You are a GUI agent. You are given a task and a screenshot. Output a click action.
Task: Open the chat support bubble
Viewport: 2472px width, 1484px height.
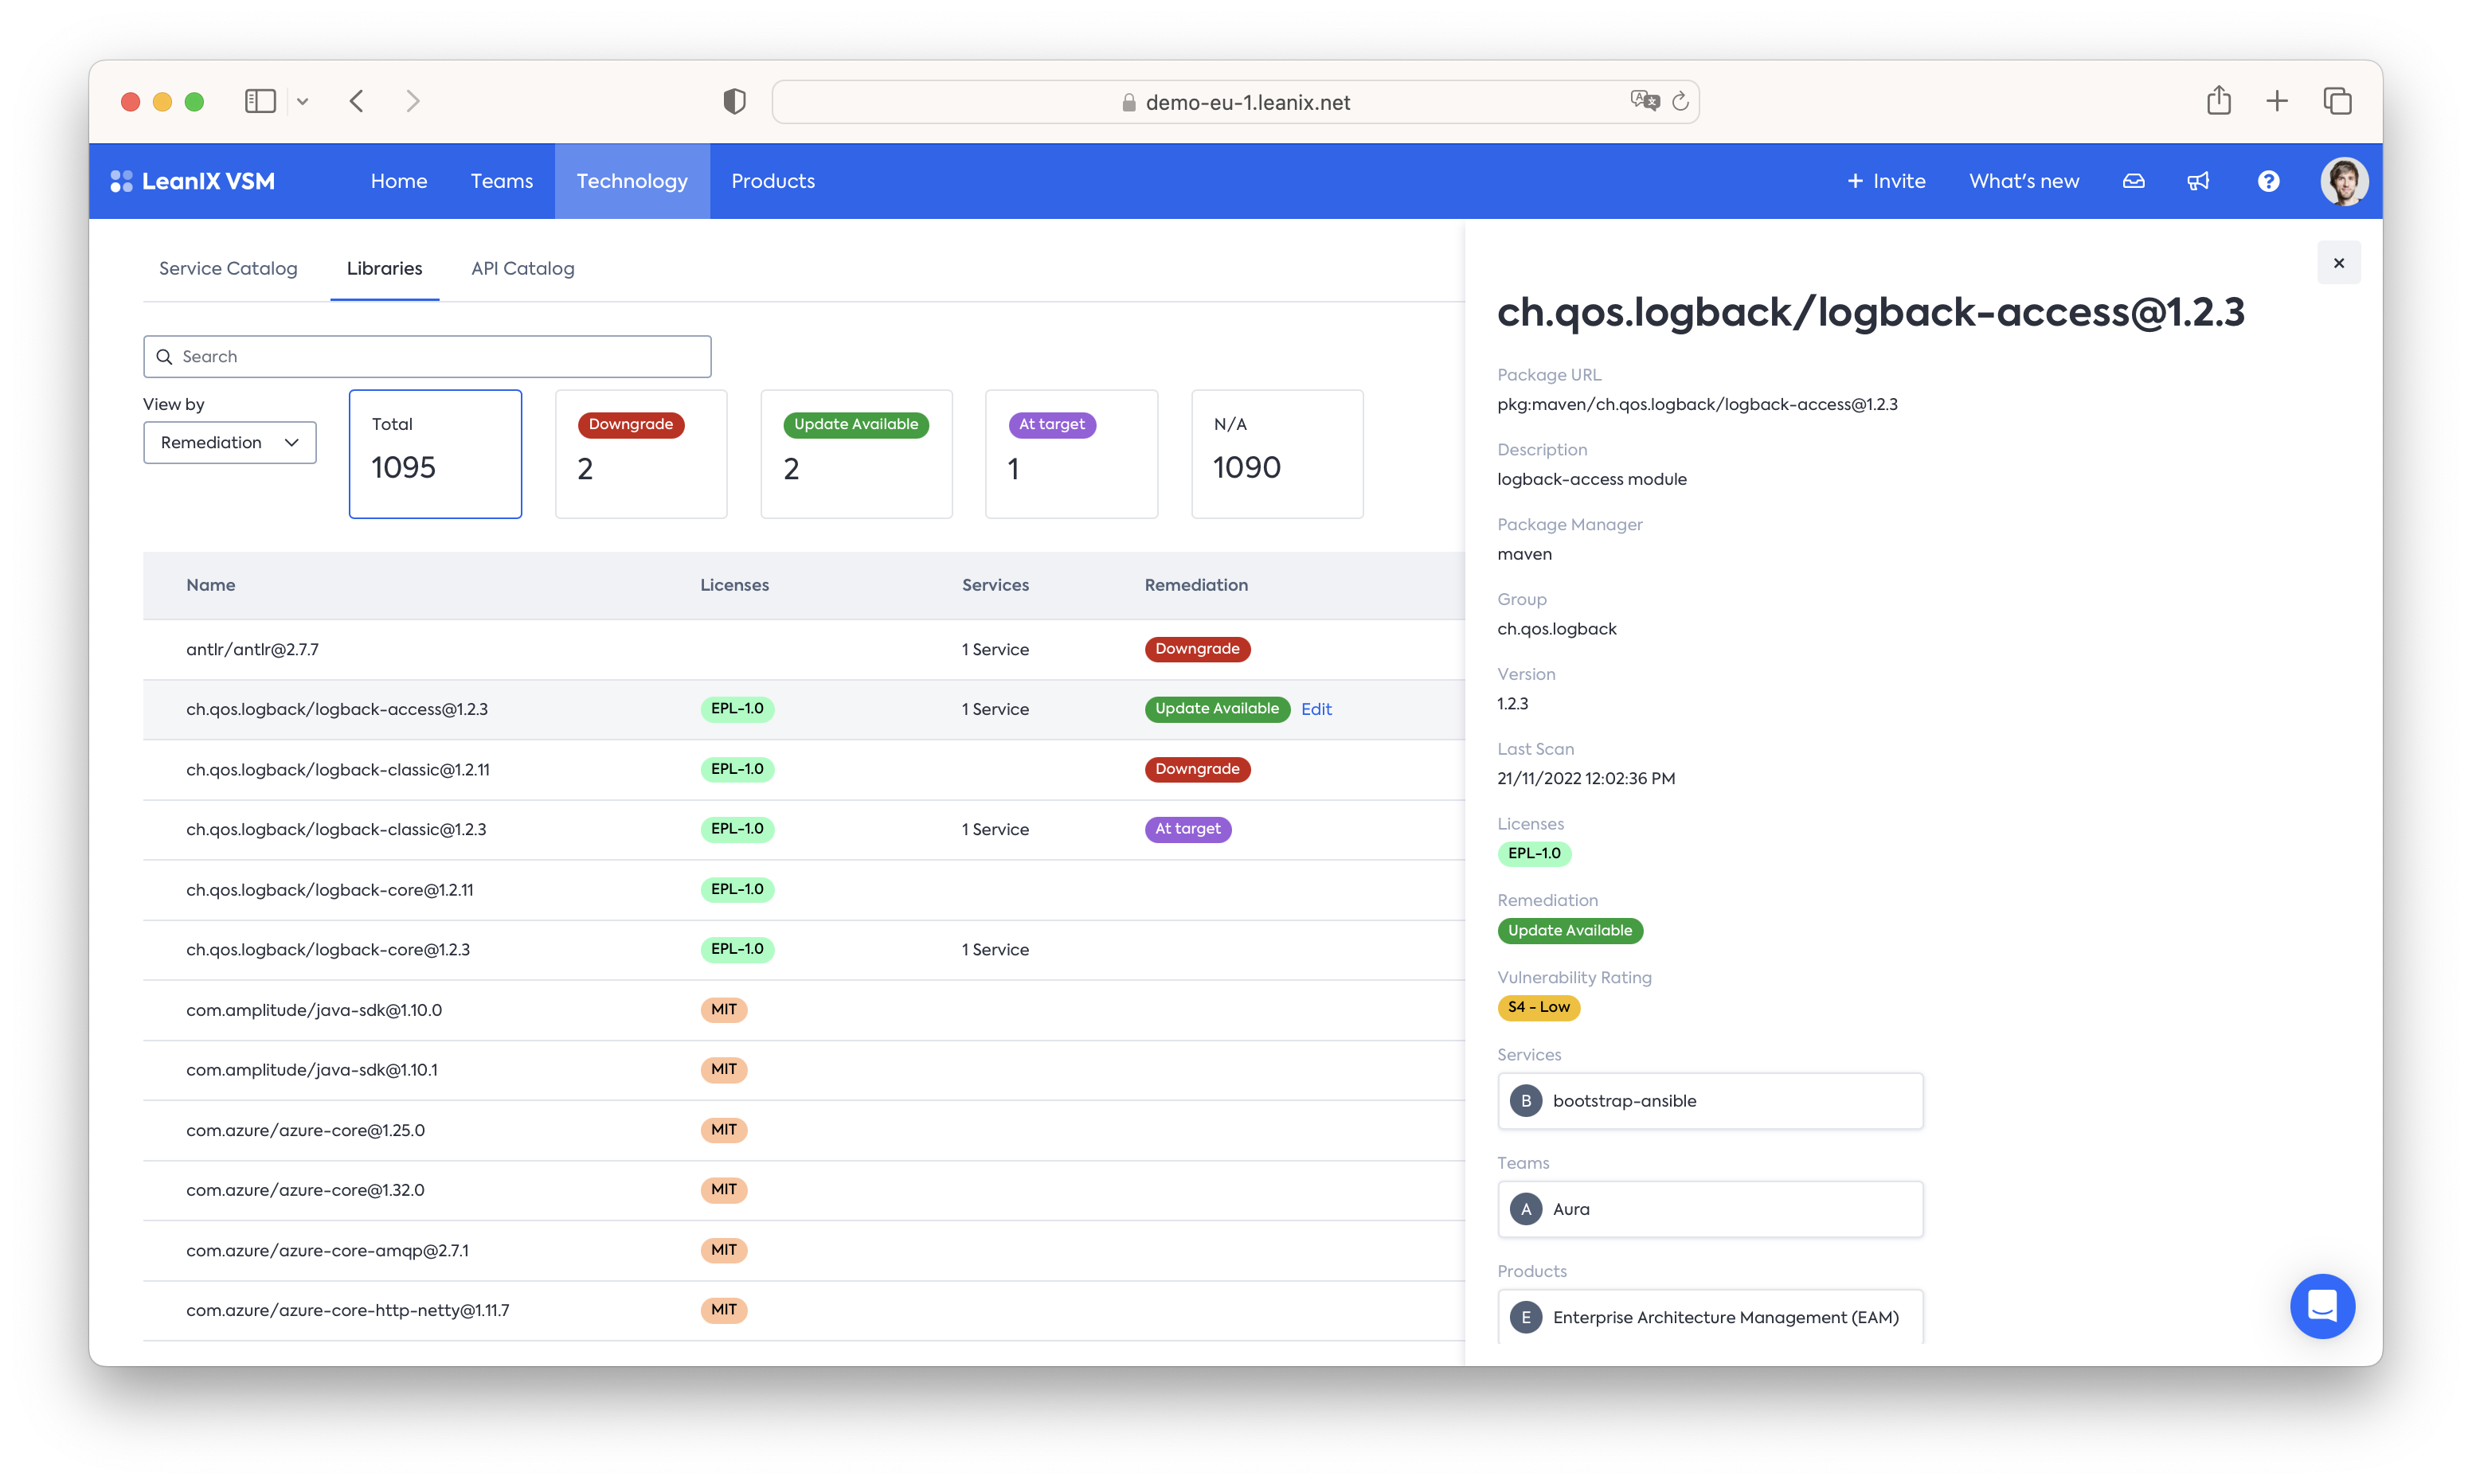pyautogui.click(x=2322, y=1306)
